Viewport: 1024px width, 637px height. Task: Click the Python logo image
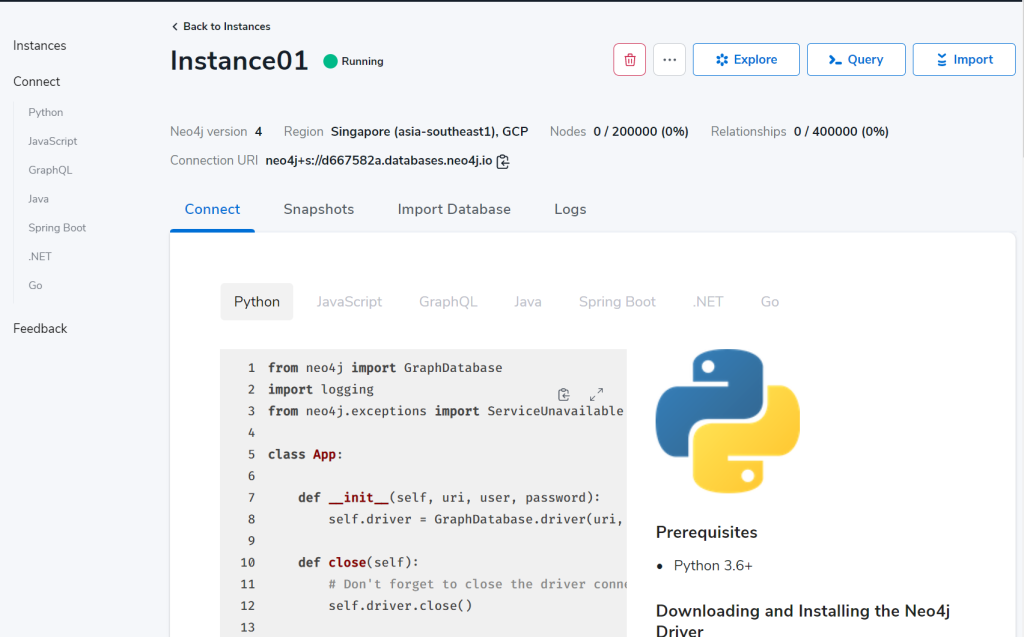(728, 421)
